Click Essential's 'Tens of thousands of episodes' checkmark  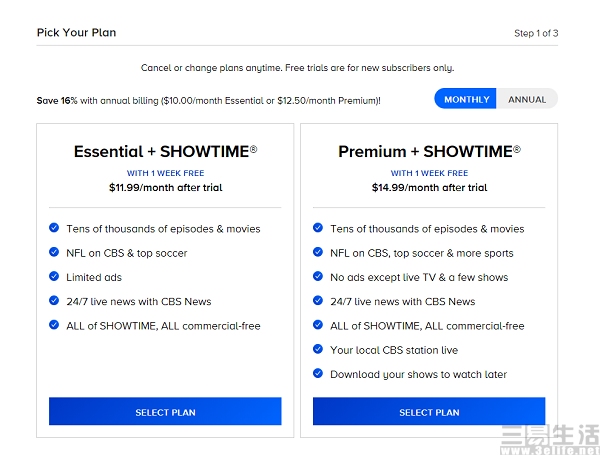coord(54,228)
